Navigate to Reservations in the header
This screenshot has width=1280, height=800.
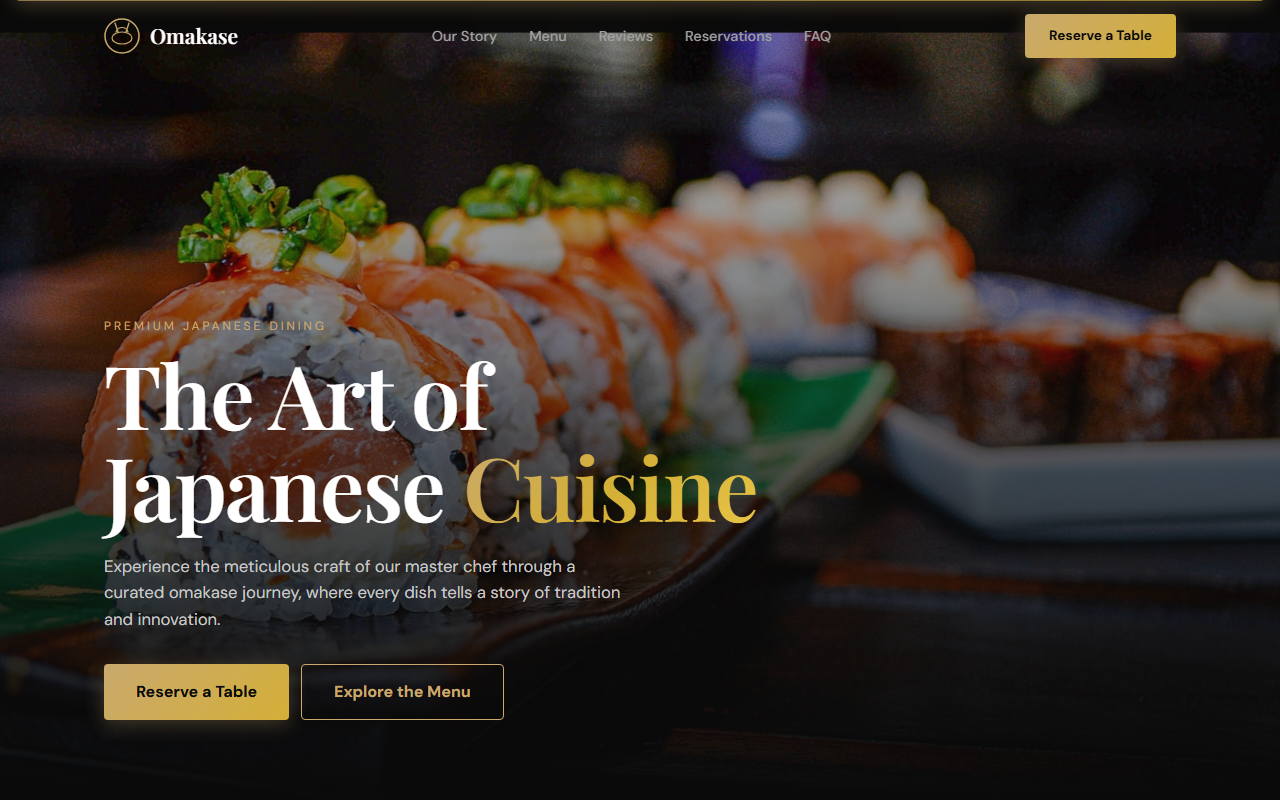pos(728,36)
